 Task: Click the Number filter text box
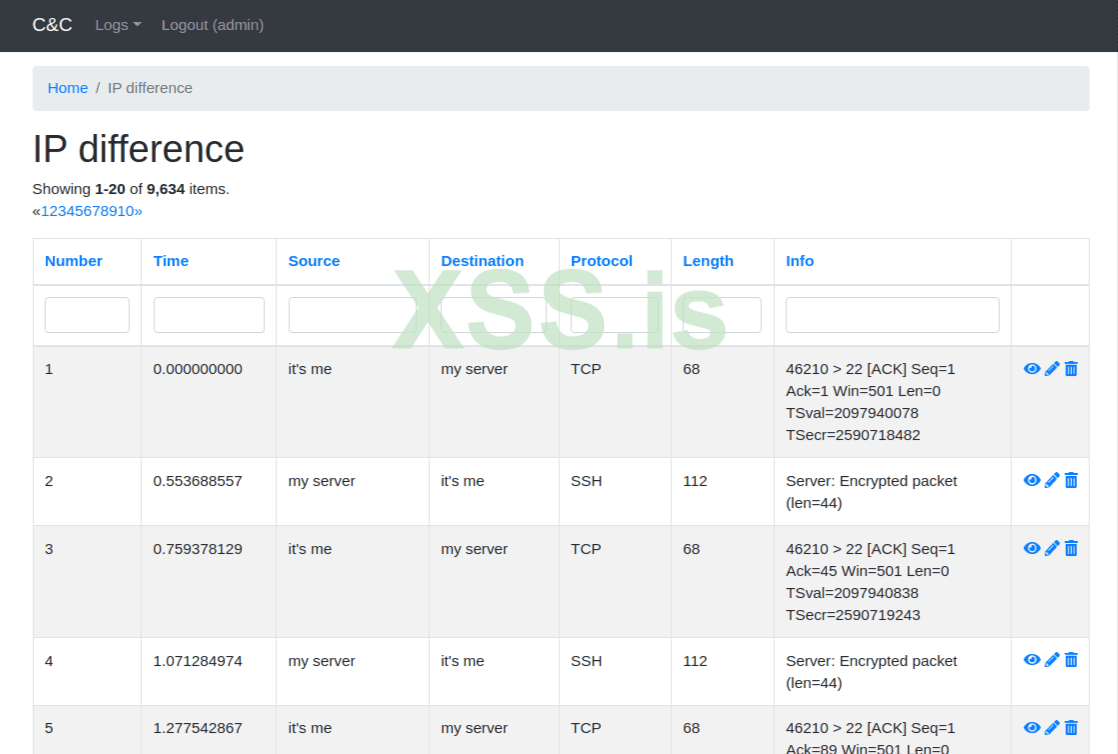click(87, 315)
